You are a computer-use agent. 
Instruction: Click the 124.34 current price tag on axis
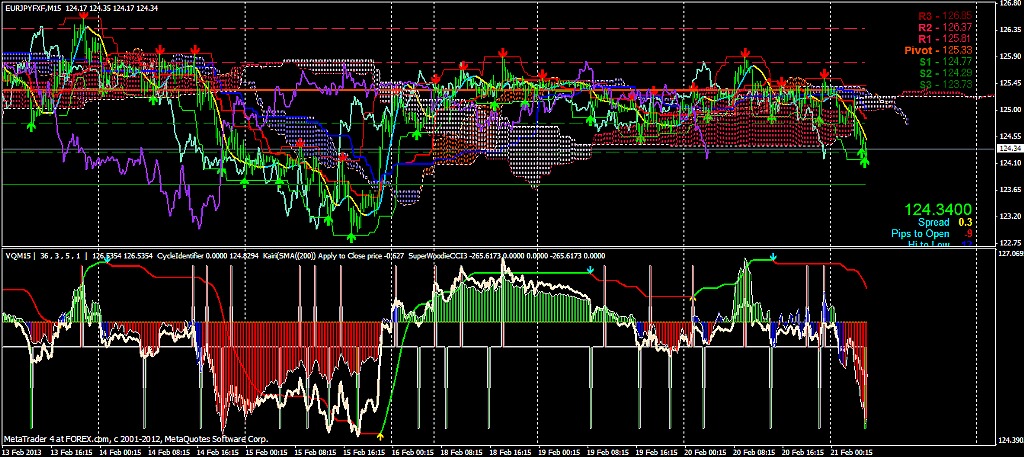point(1008,150)
